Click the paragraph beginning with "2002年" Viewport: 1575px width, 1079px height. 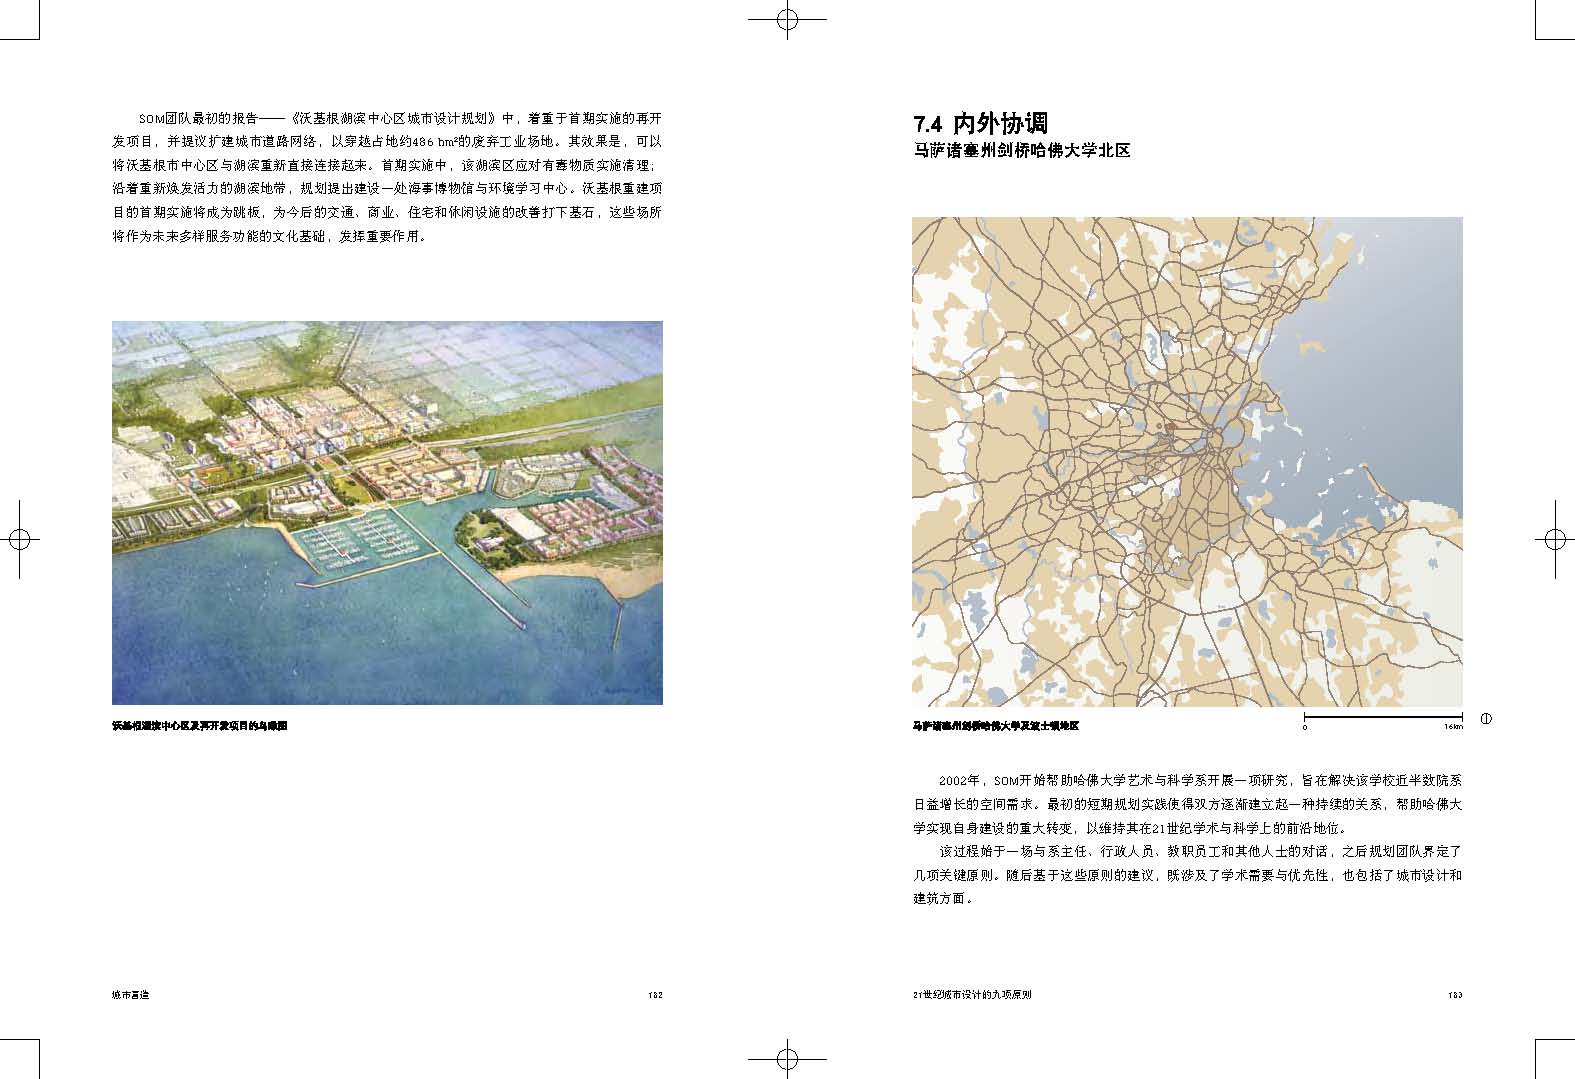[x=1186, y=804]
